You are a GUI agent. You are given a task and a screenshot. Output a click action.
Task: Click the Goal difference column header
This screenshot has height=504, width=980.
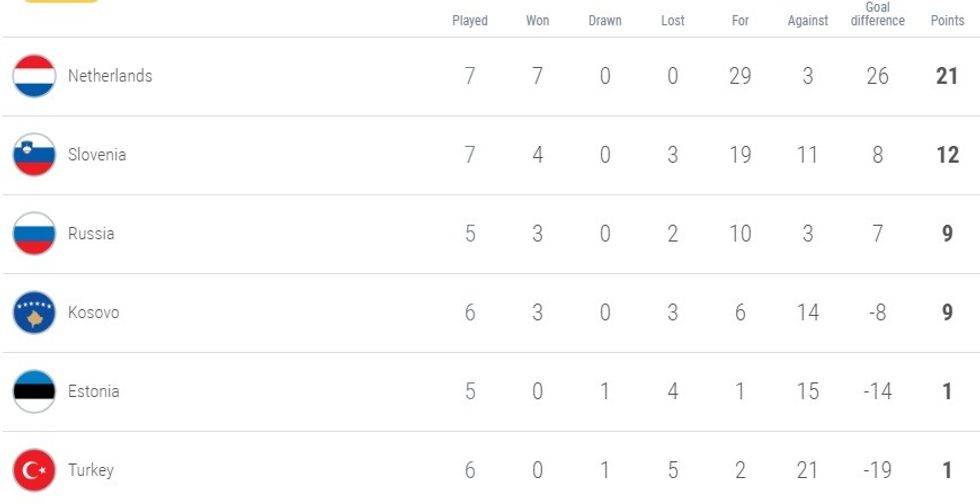pos(877,14)
